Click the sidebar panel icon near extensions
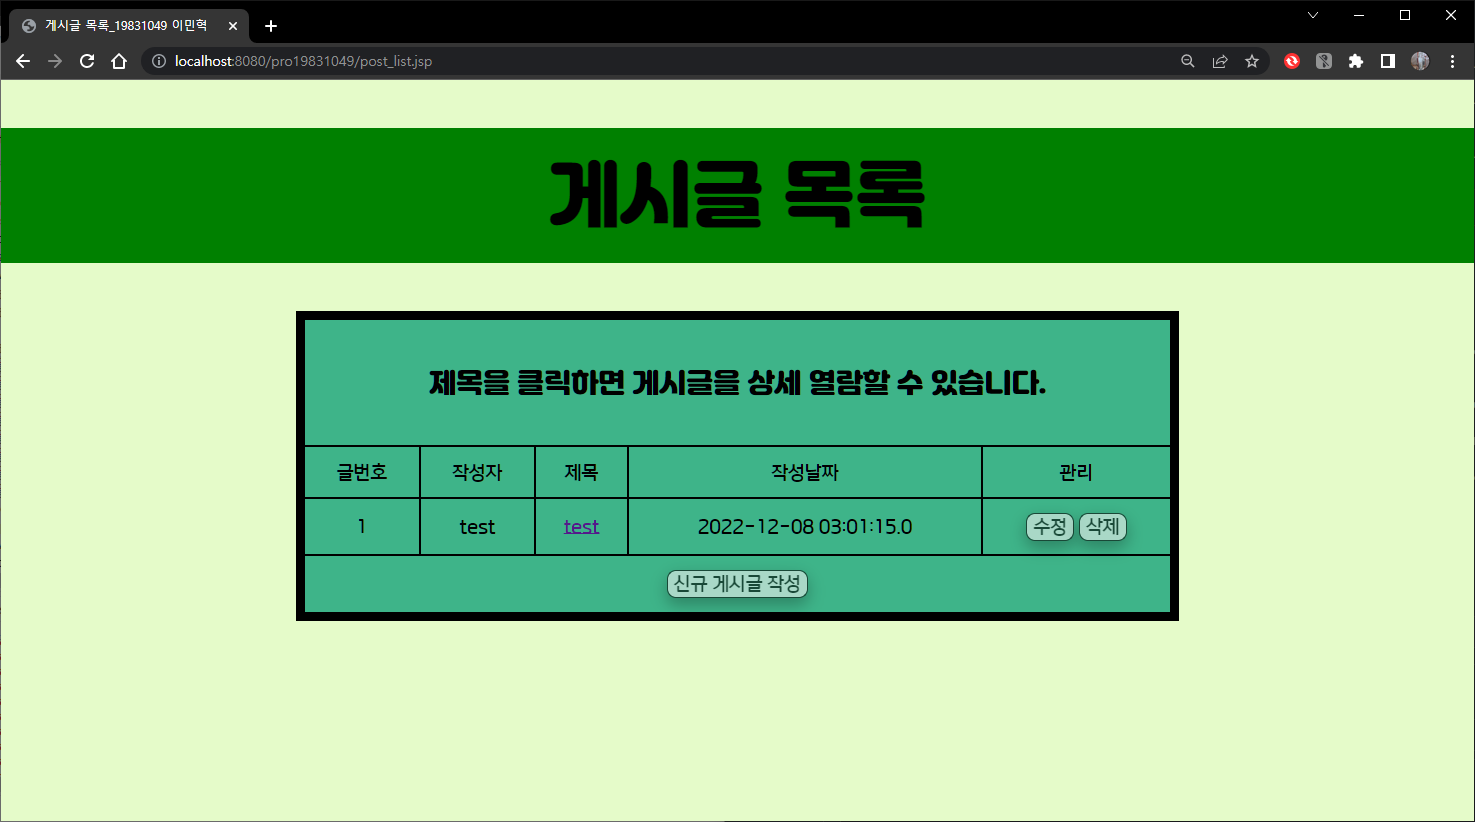Image resolution: width=1475 pixels, height=822 pixels. pyautogui.click(x=1387, y=61)
